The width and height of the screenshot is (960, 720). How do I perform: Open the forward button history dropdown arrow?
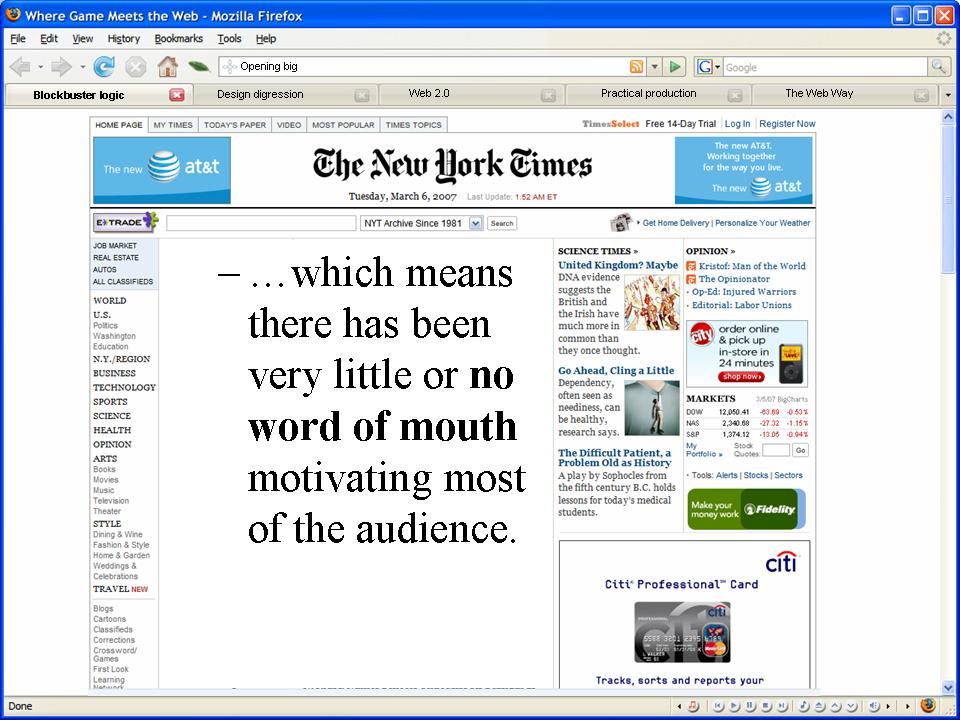[82, 67]
